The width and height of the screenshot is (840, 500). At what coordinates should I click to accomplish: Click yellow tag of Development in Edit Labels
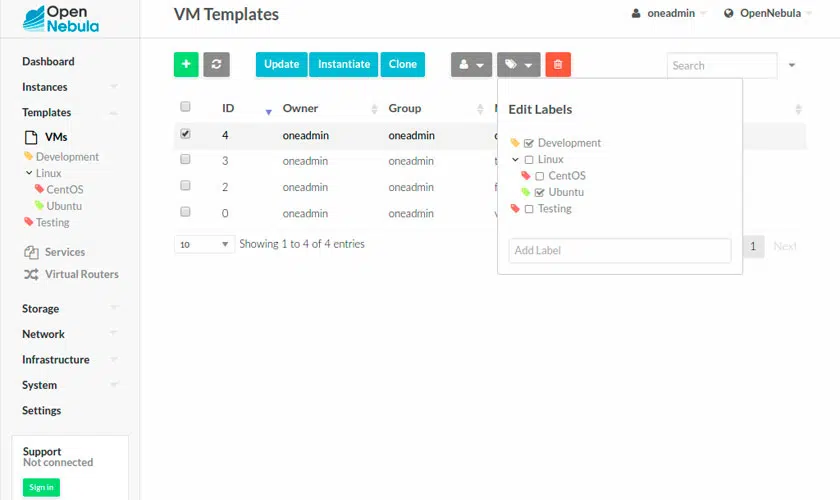click(515, 143)
